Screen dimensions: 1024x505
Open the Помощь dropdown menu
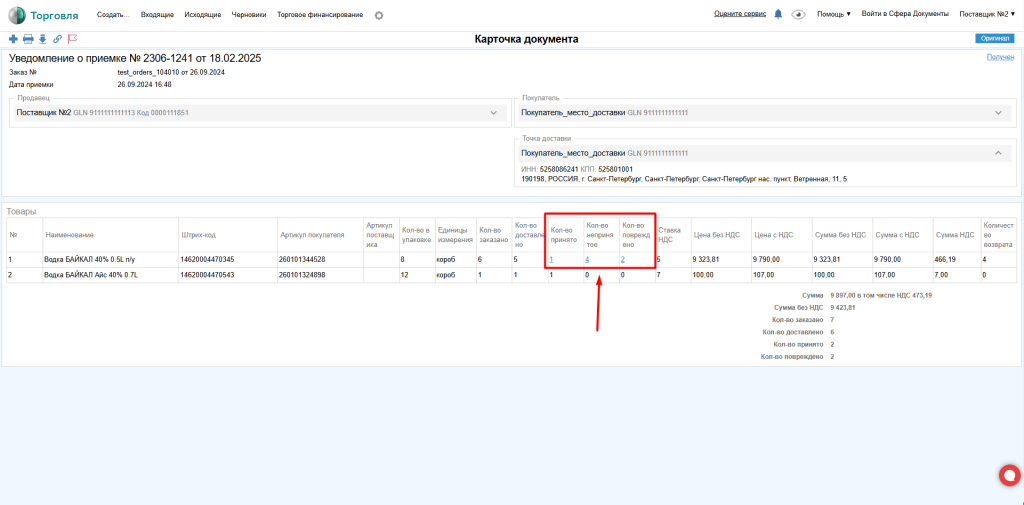[x=833, y=15]
